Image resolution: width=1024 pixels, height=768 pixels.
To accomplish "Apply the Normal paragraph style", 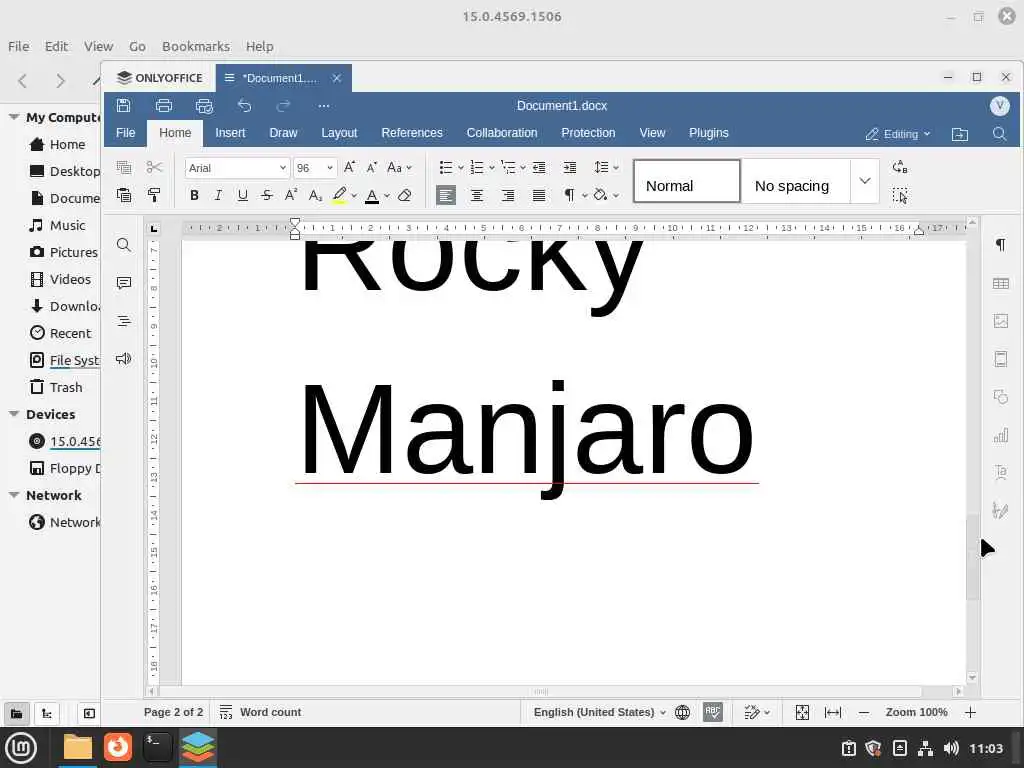I will pyautogui.click(x=687, y=181).
